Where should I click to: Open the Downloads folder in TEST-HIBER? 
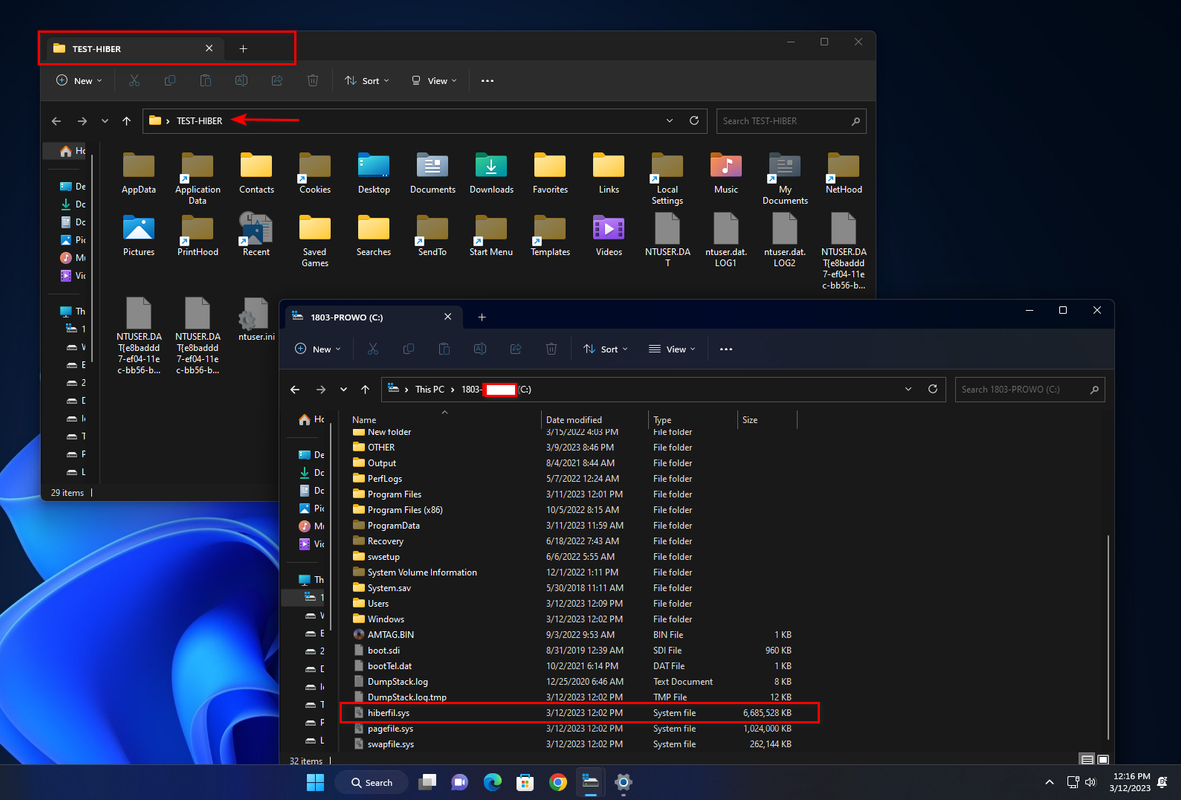491,166
